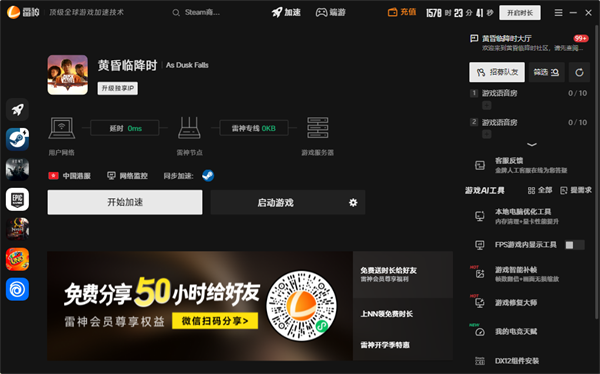Switch to the 加速 tab
The height and width of the screenshot is (374, 600).
point(286,13)
